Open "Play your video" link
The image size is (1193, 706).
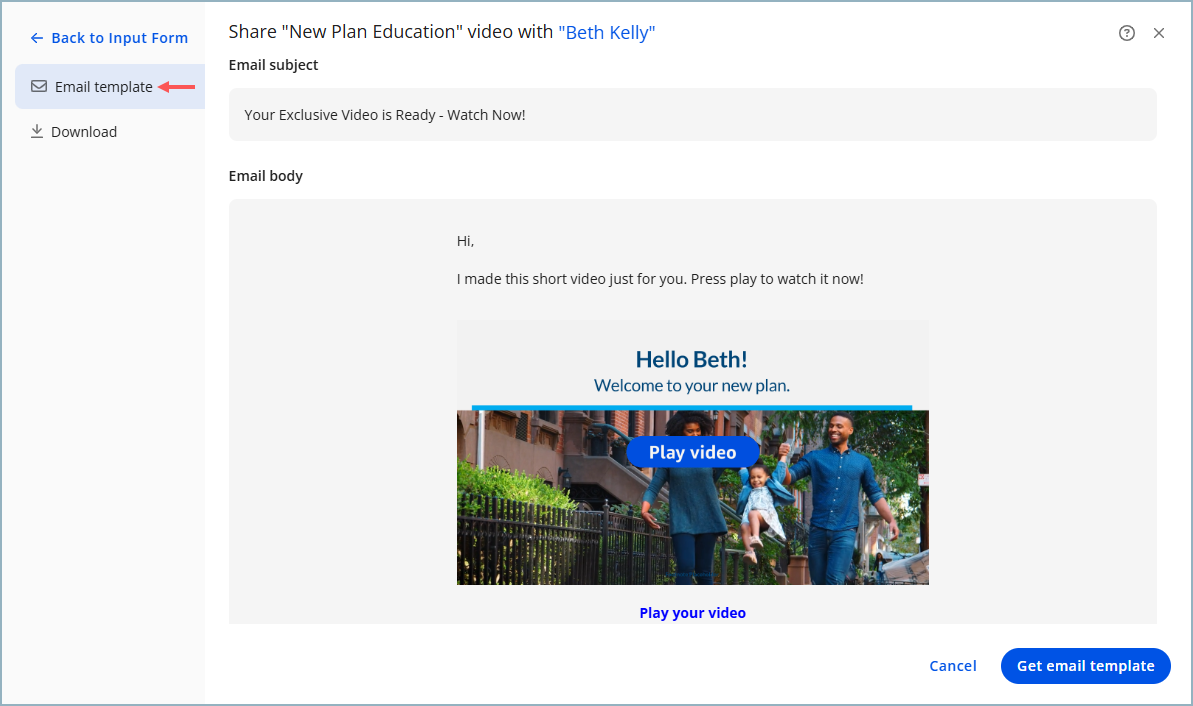[x=693, y=612]
